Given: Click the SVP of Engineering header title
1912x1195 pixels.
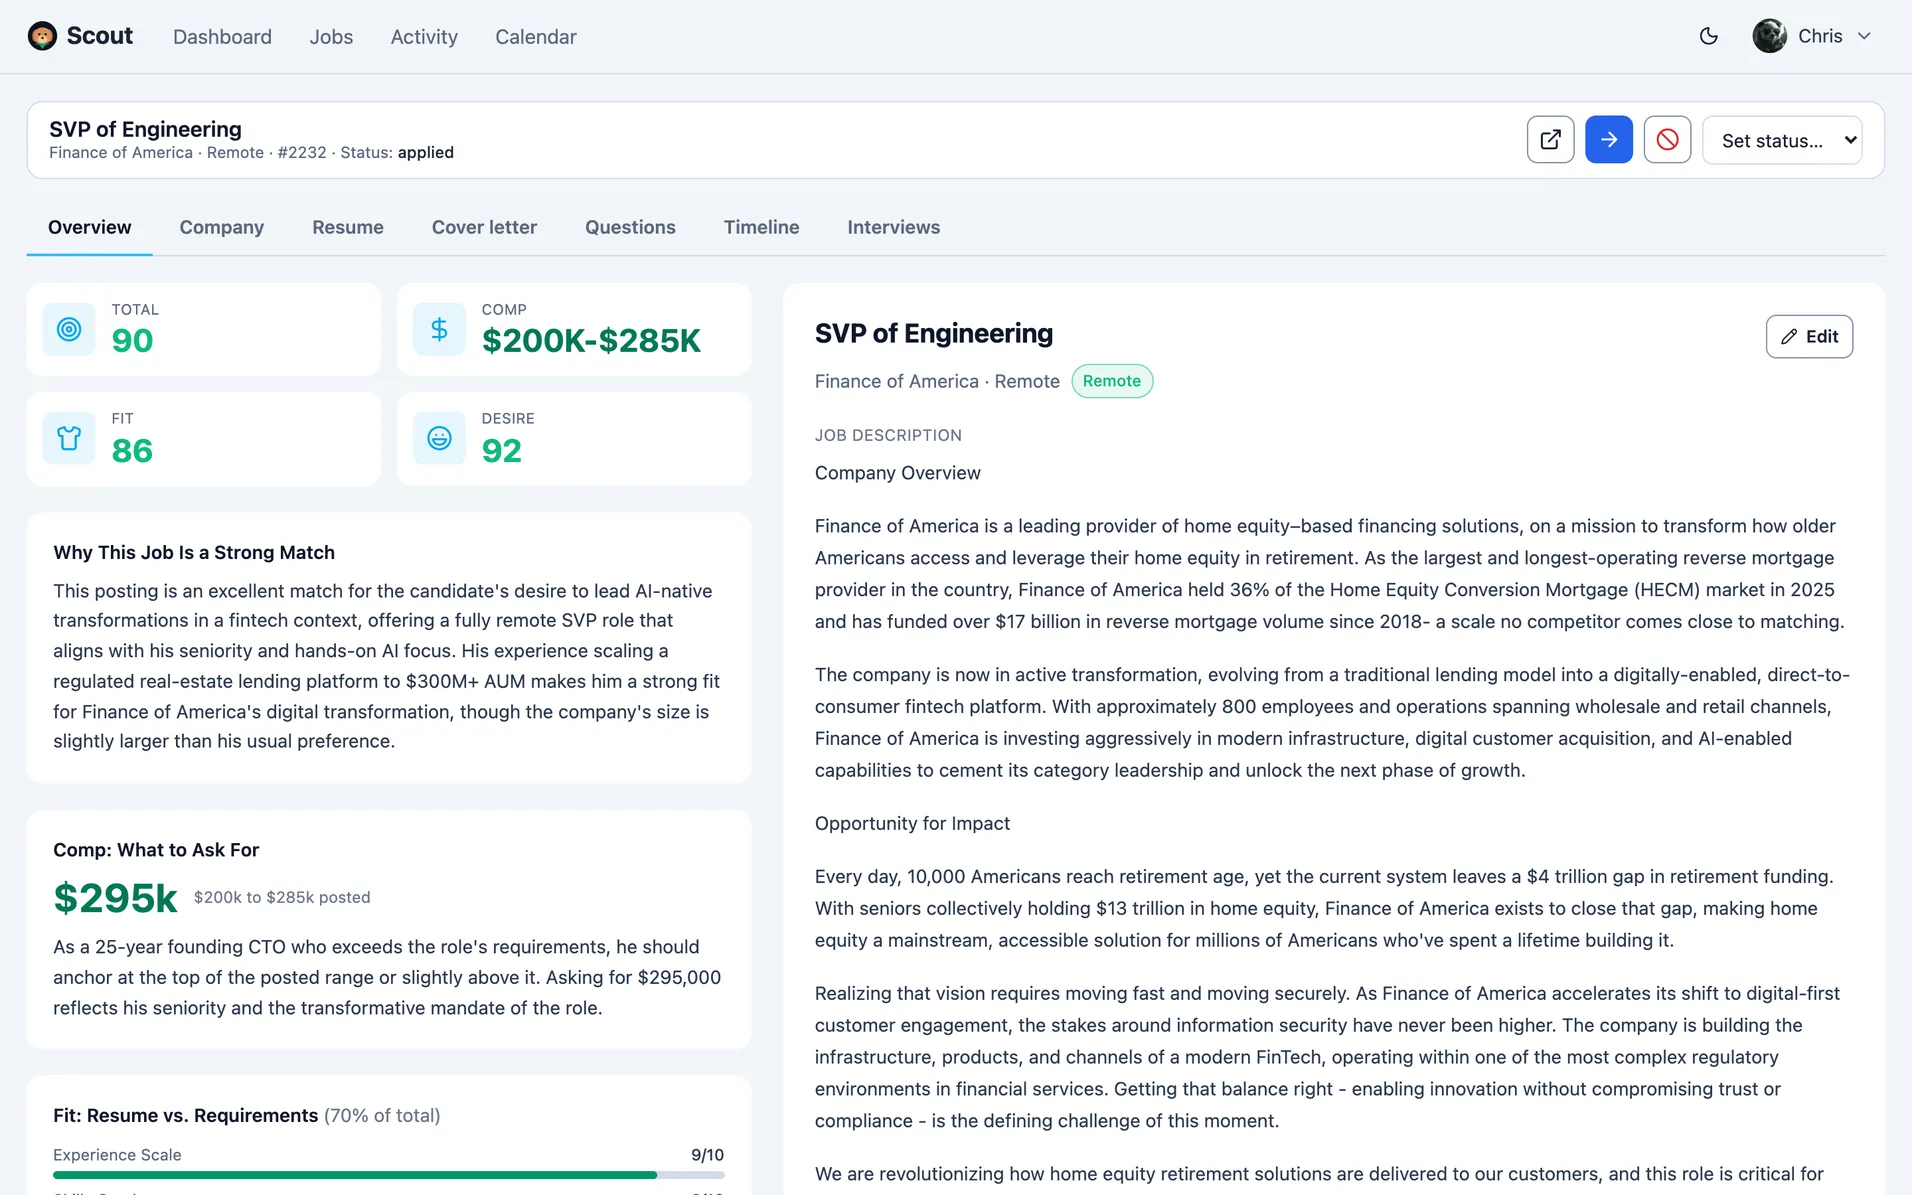Looking at the screenshot, I should tap(145, 129).
